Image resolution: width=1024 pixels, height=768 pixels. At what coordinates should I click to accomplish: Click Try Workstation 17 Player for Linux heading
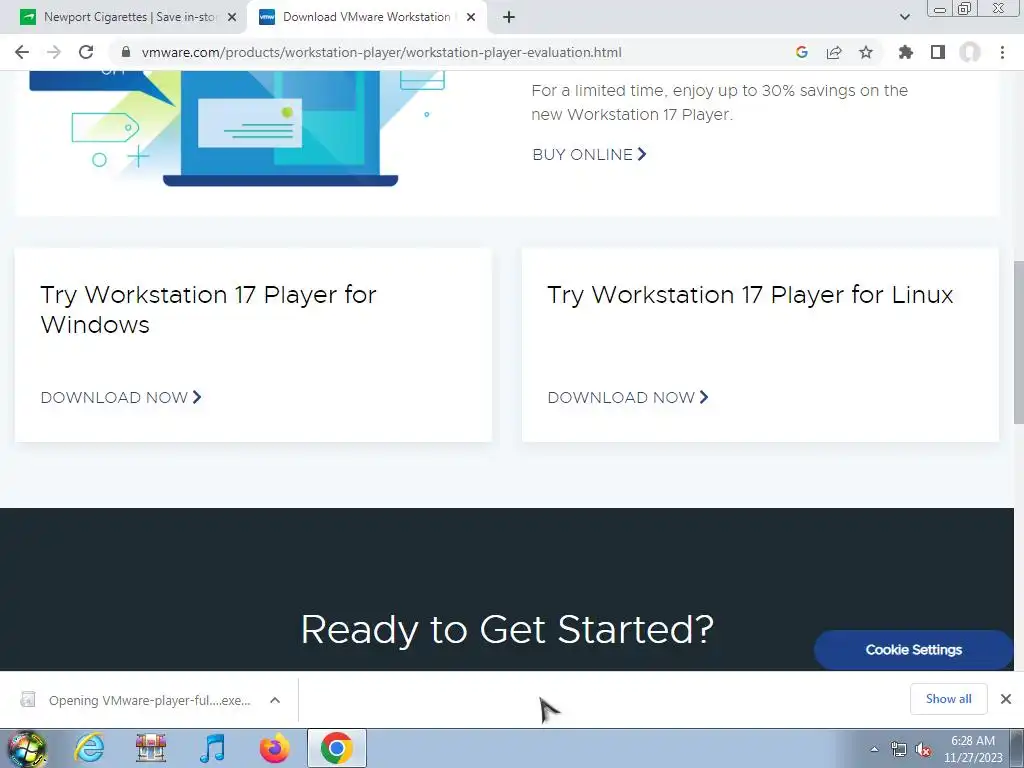750,295
